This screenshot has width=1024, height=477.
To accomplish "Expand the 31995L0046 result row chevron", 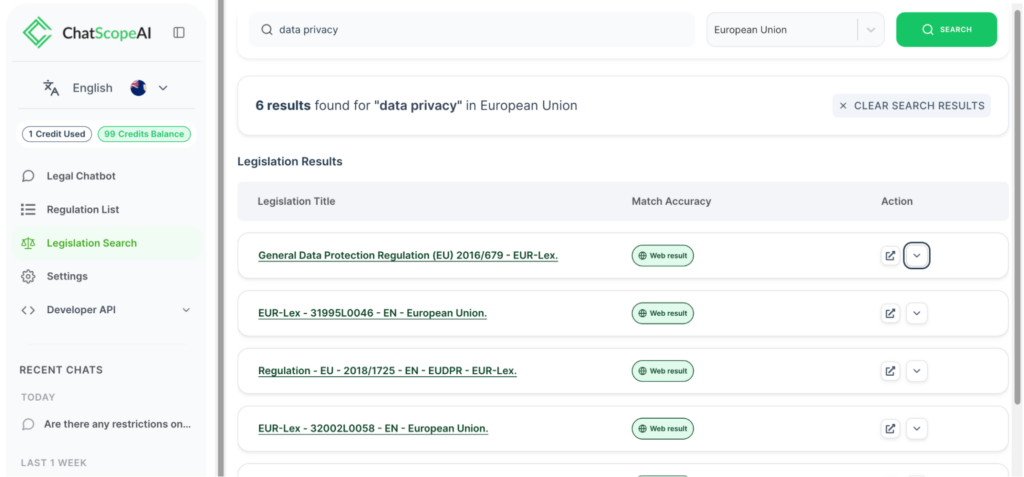I will [917, 313].
